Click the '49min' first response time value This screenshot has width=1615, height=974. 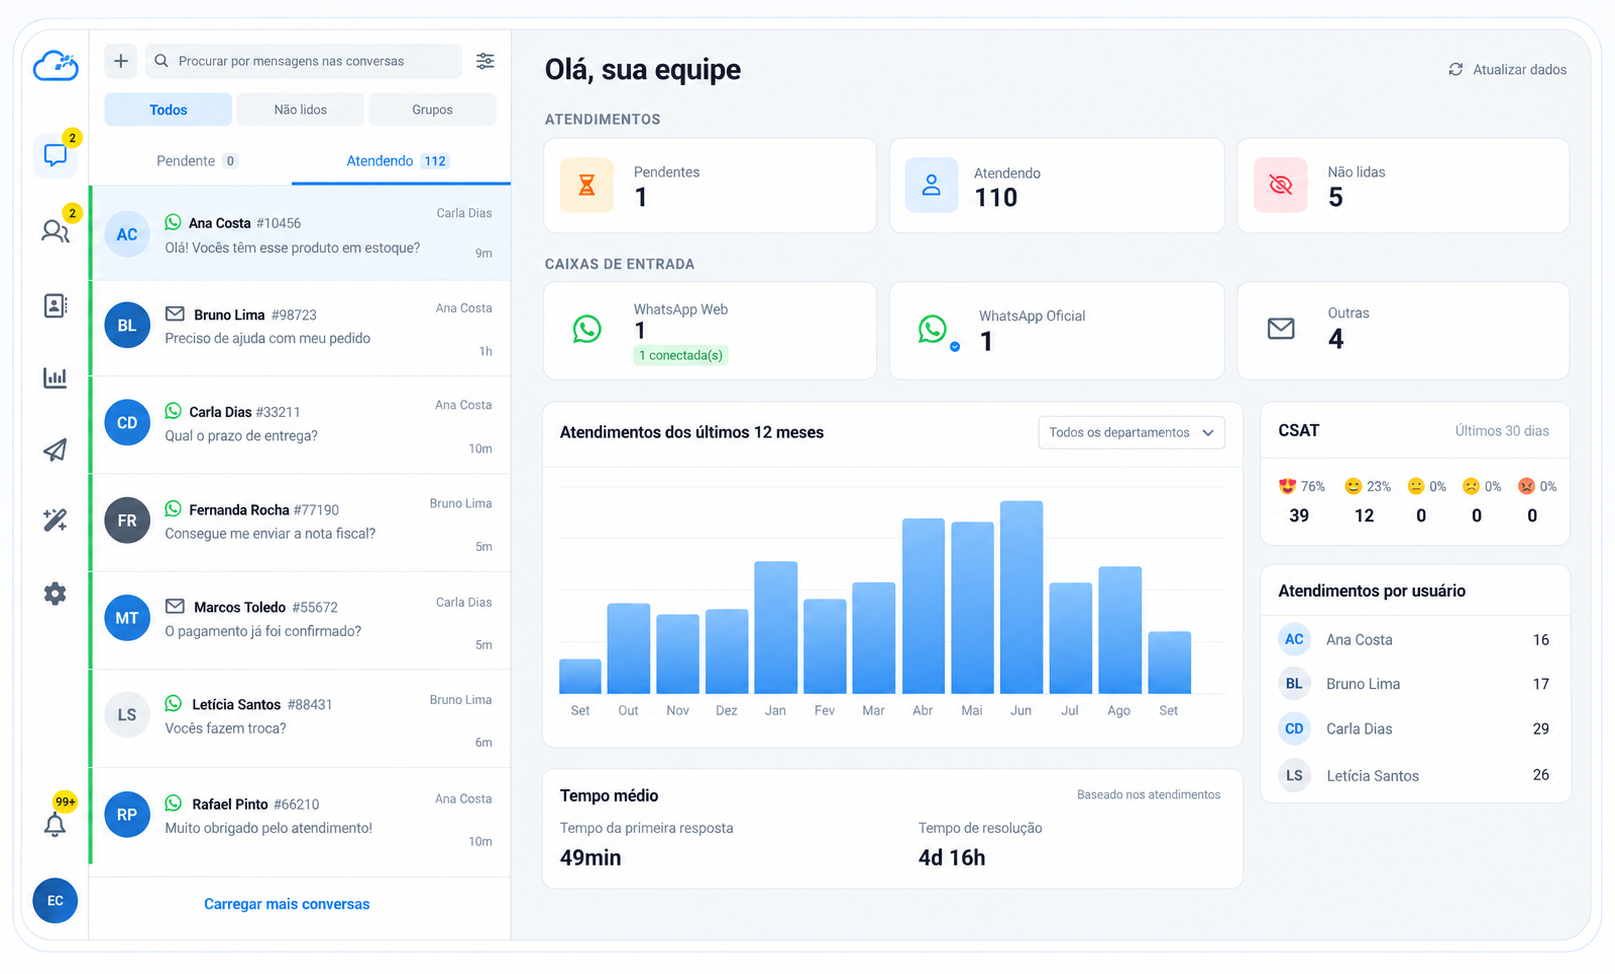tap(590, 858)
